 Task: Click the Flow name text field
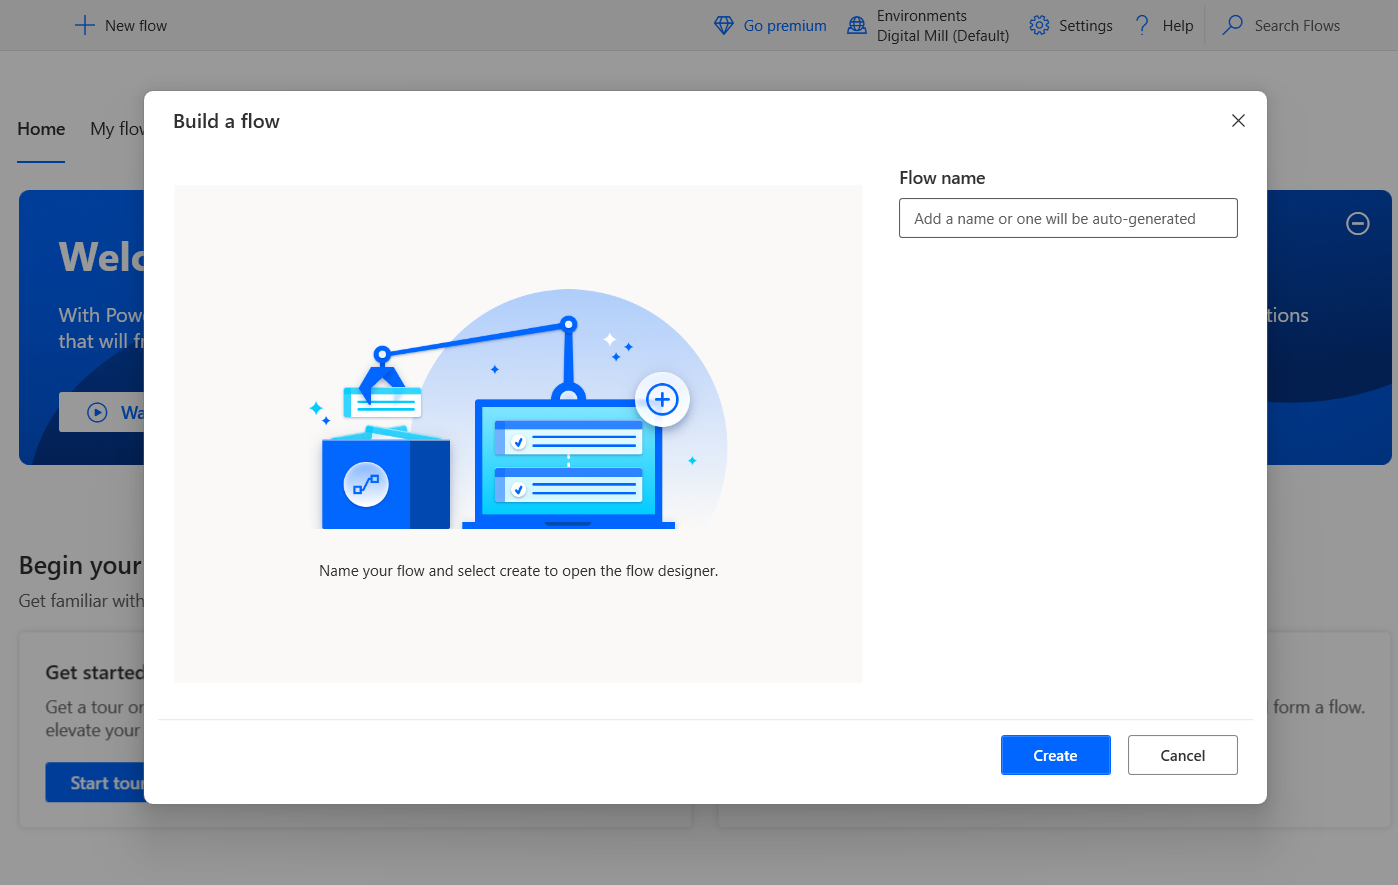point(1068,218)
